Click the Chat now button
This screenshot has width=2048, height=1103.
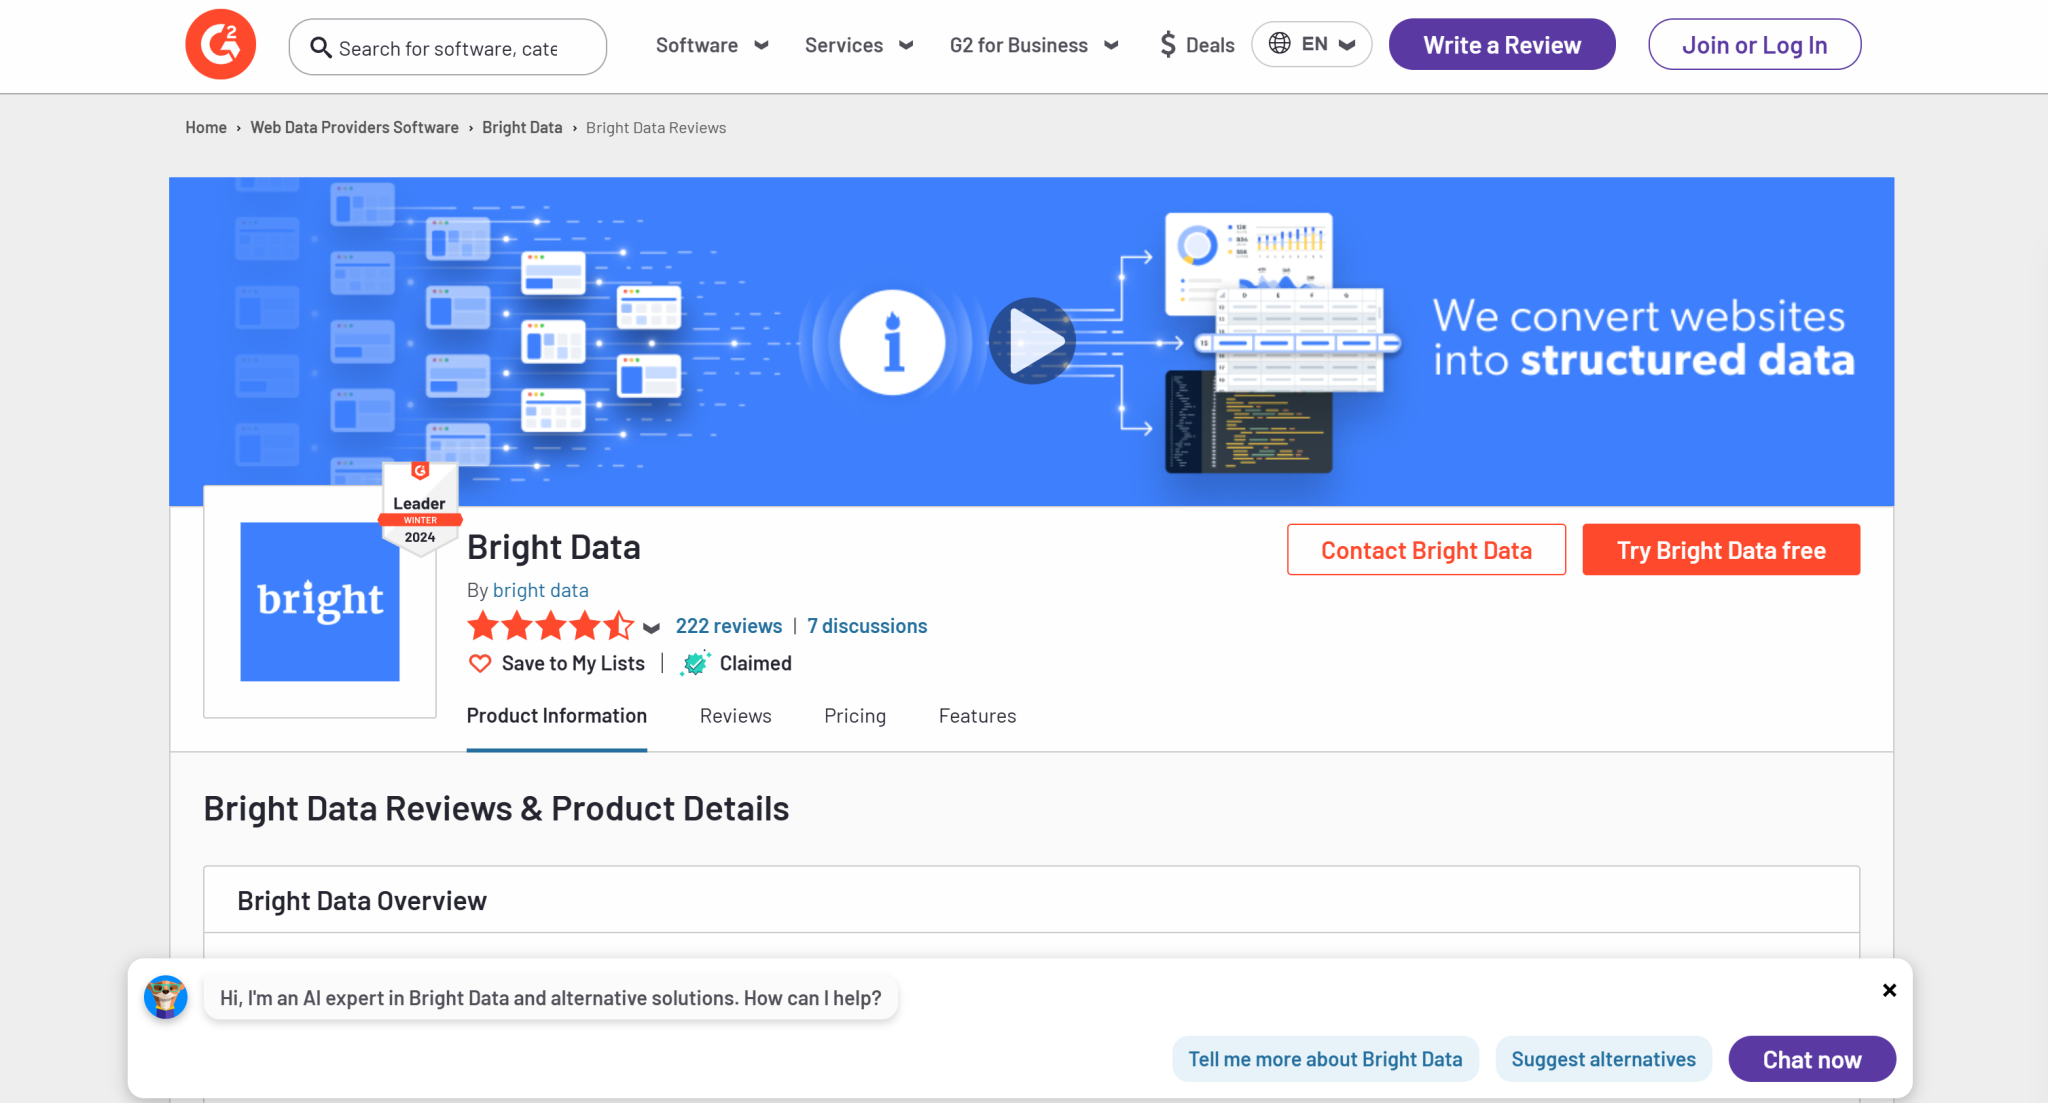(x=1811, y=1058)
